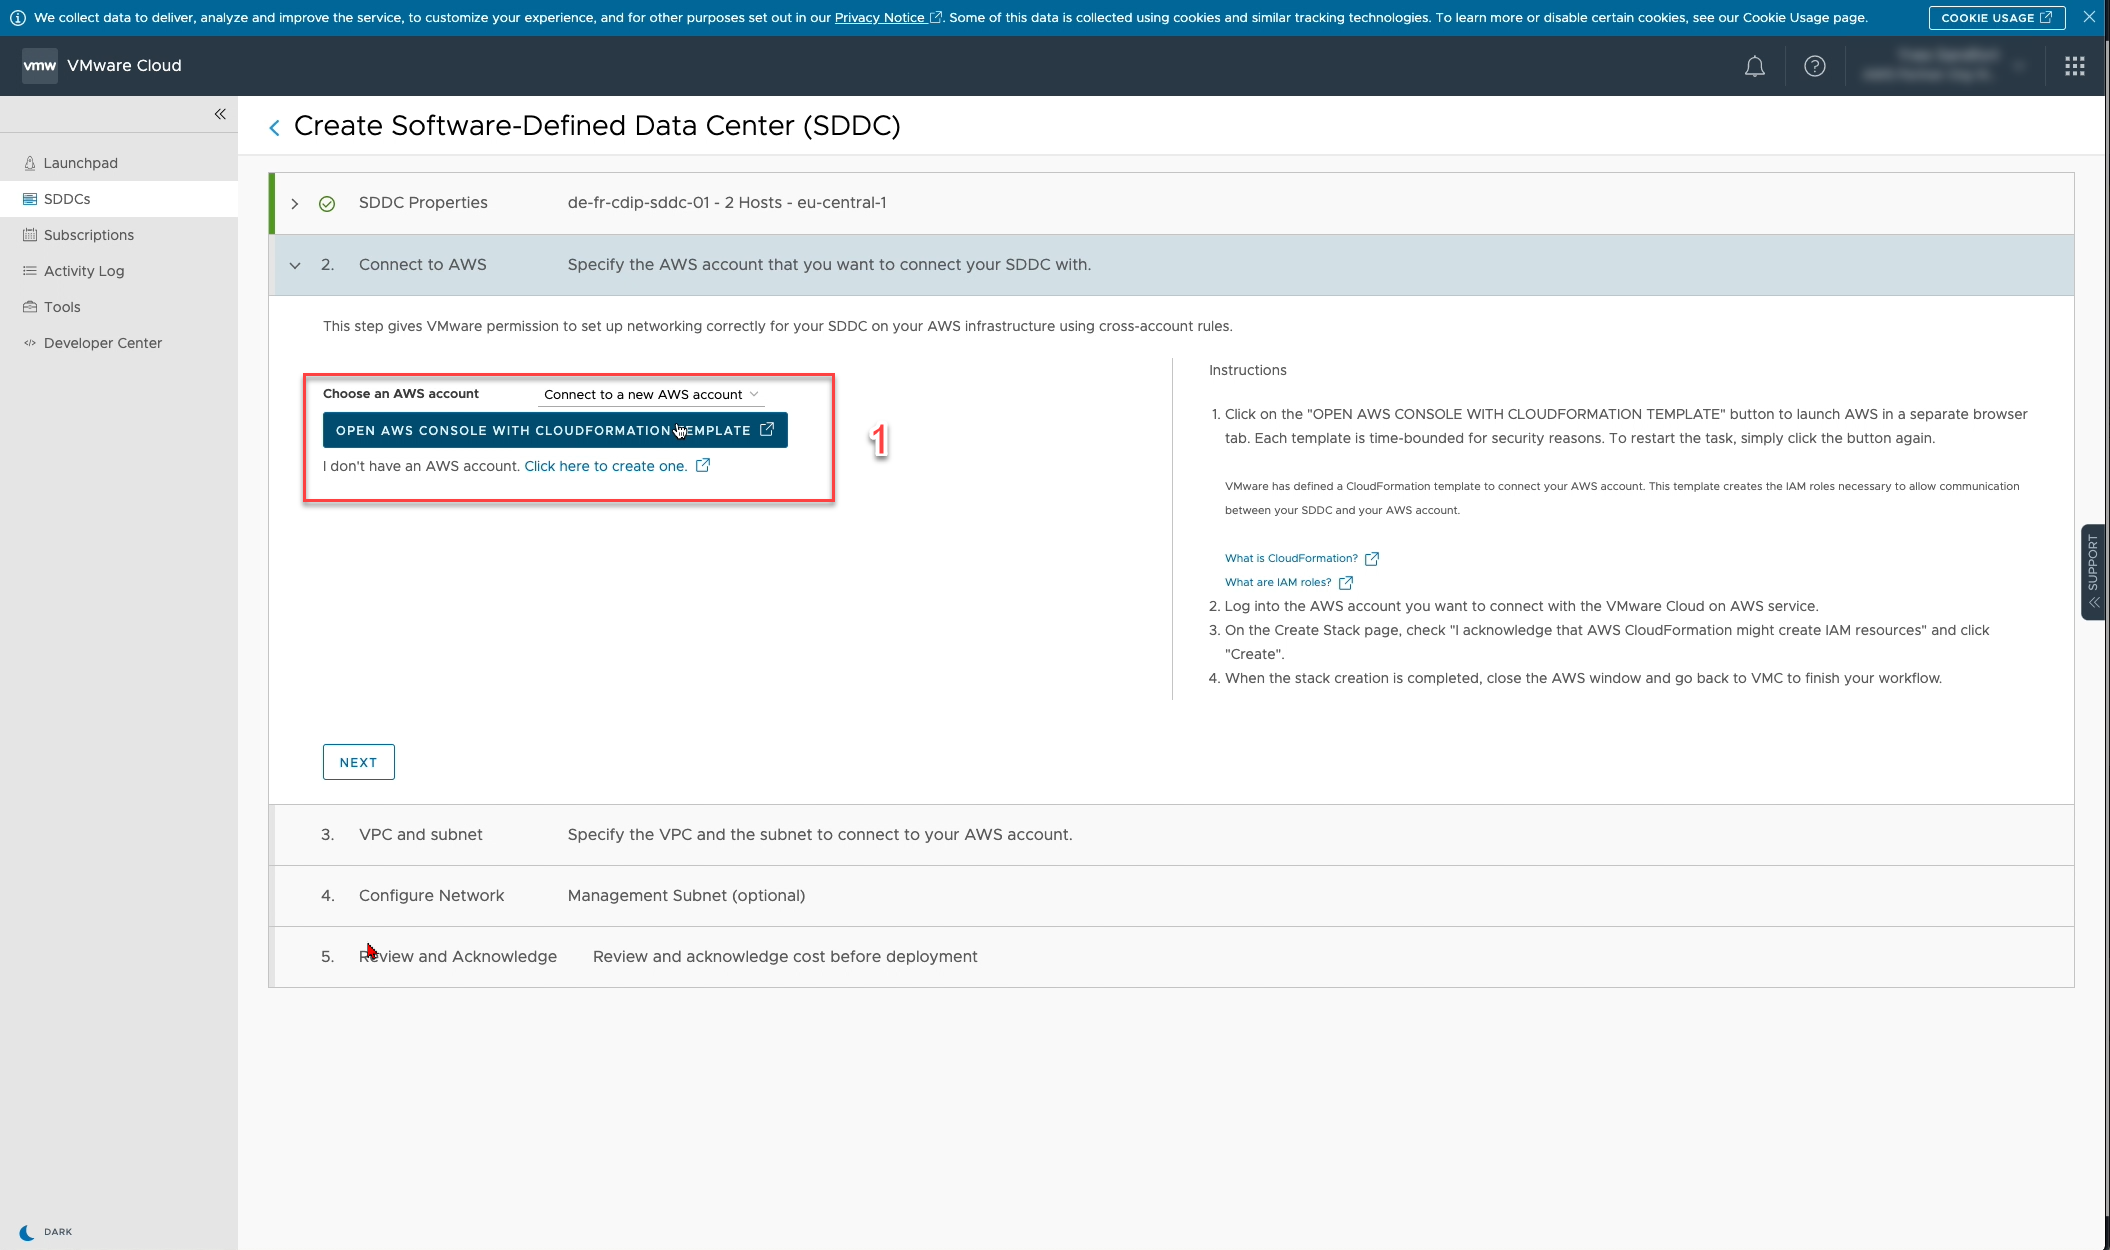Click the 'Click here to create one' link
Viewport: 2110px width, 1250px height.
[606, 466]
